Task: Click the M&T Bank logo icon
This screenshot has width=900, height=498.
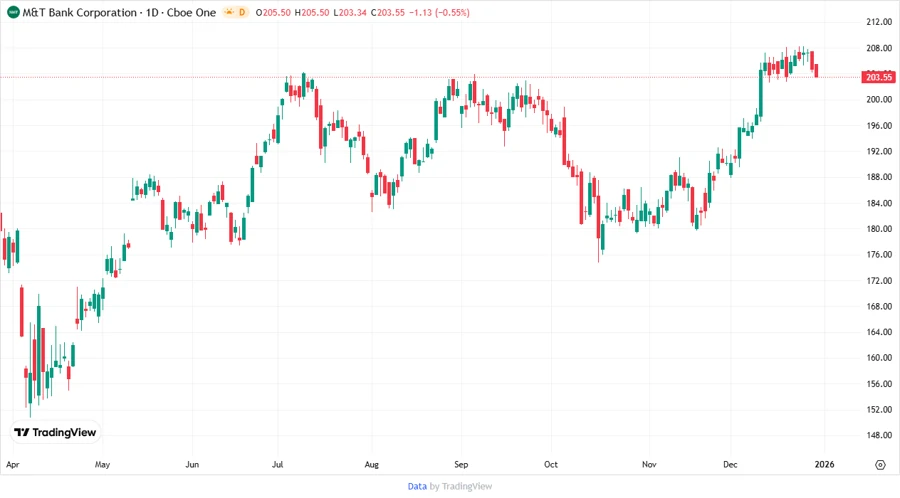Action: (x=13, y=12)
